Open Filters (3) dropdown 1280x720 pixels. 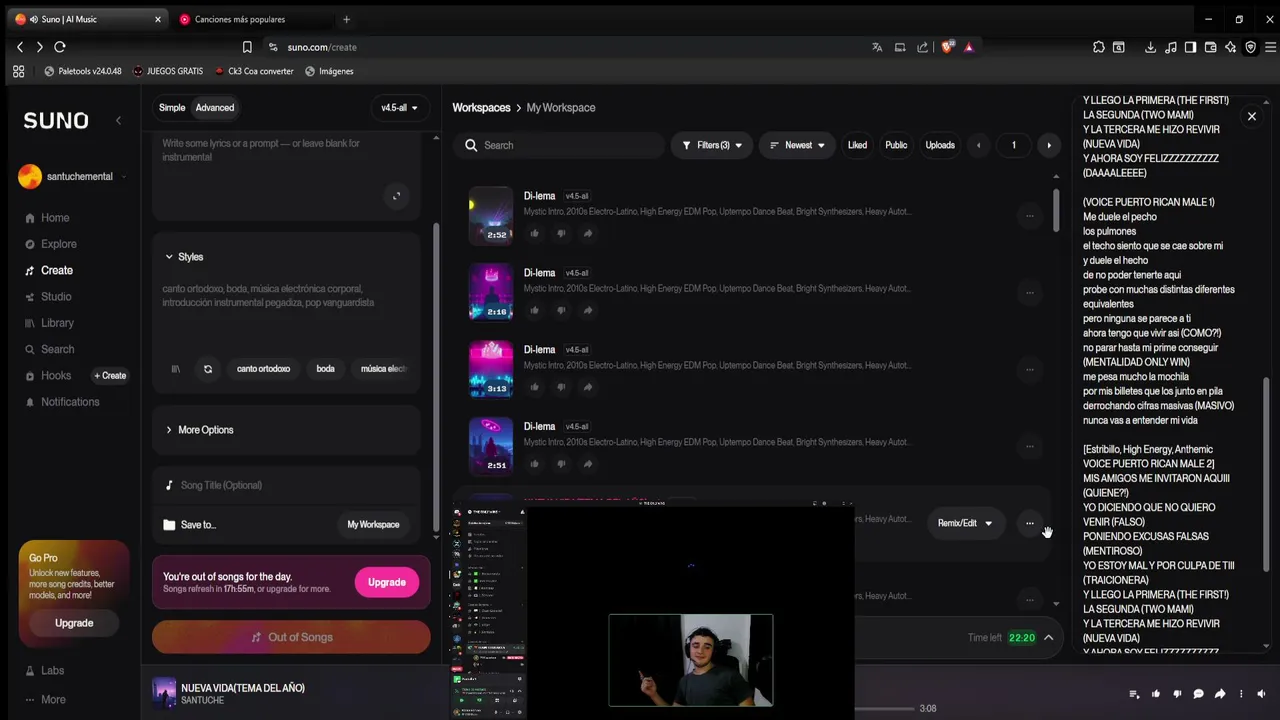712,145
